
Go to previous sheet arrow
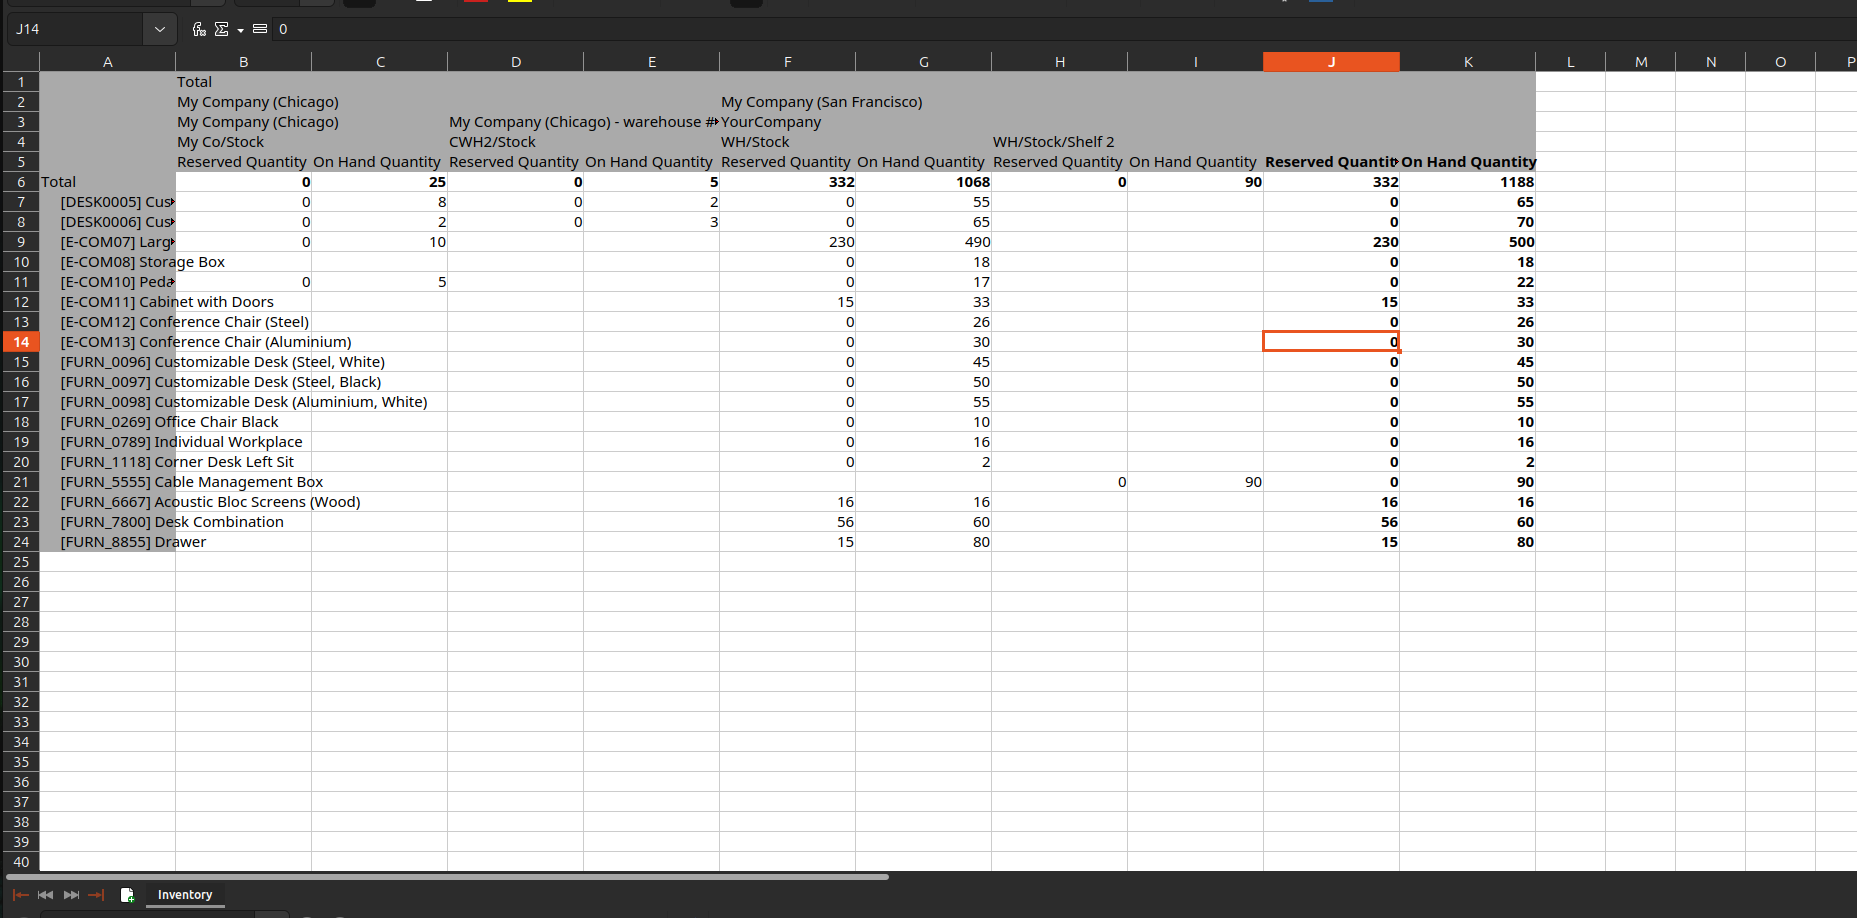[45, 895]
